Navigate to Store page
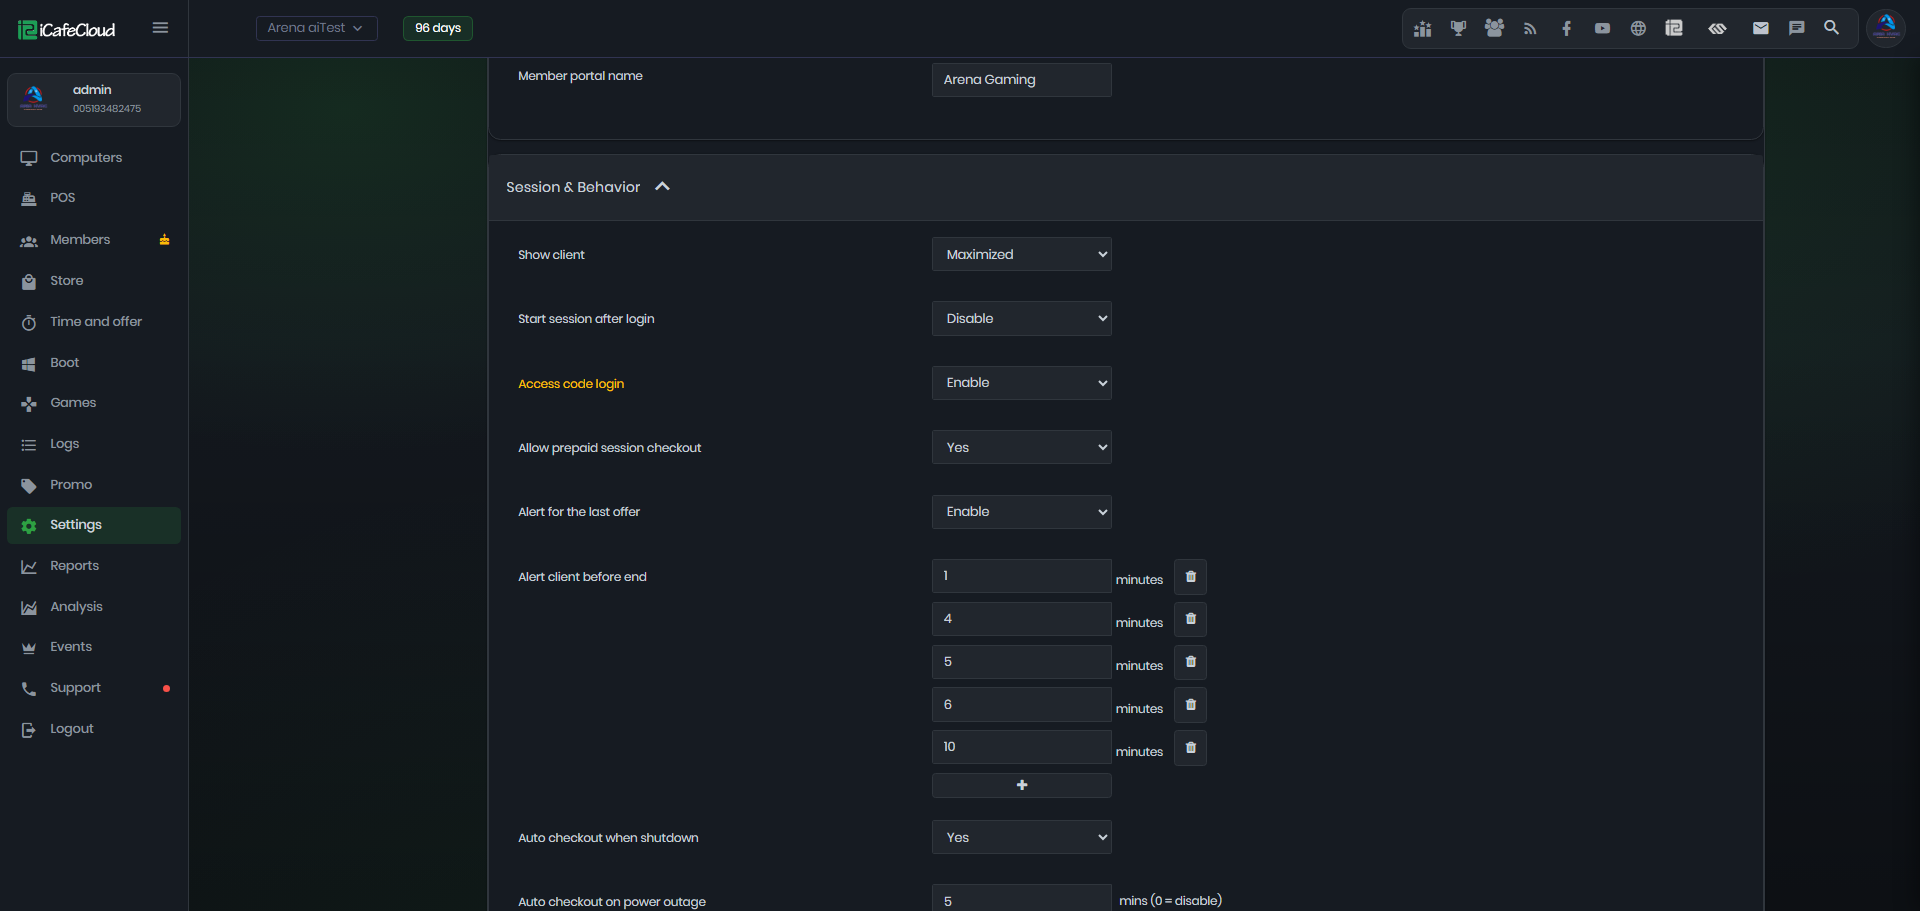Screen dimensions: 1920x911 (94, 281)
